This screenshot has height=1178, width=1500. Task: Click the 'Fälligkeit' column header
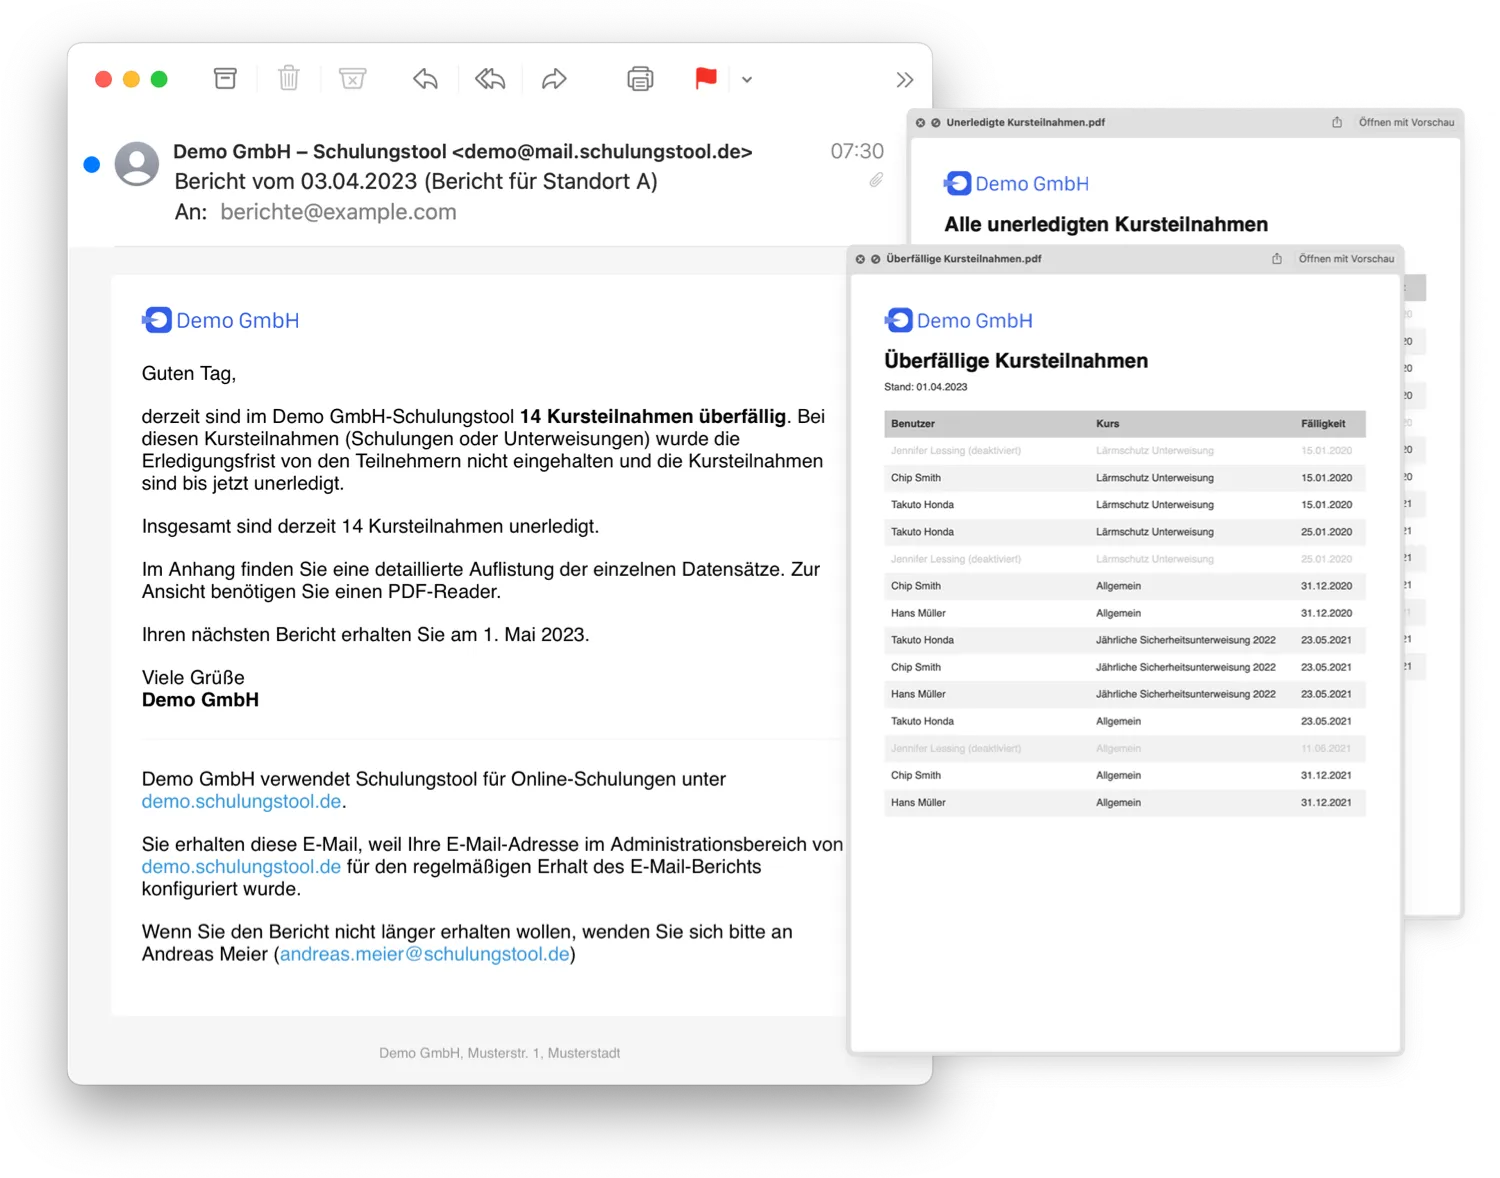pos(1323,424)
